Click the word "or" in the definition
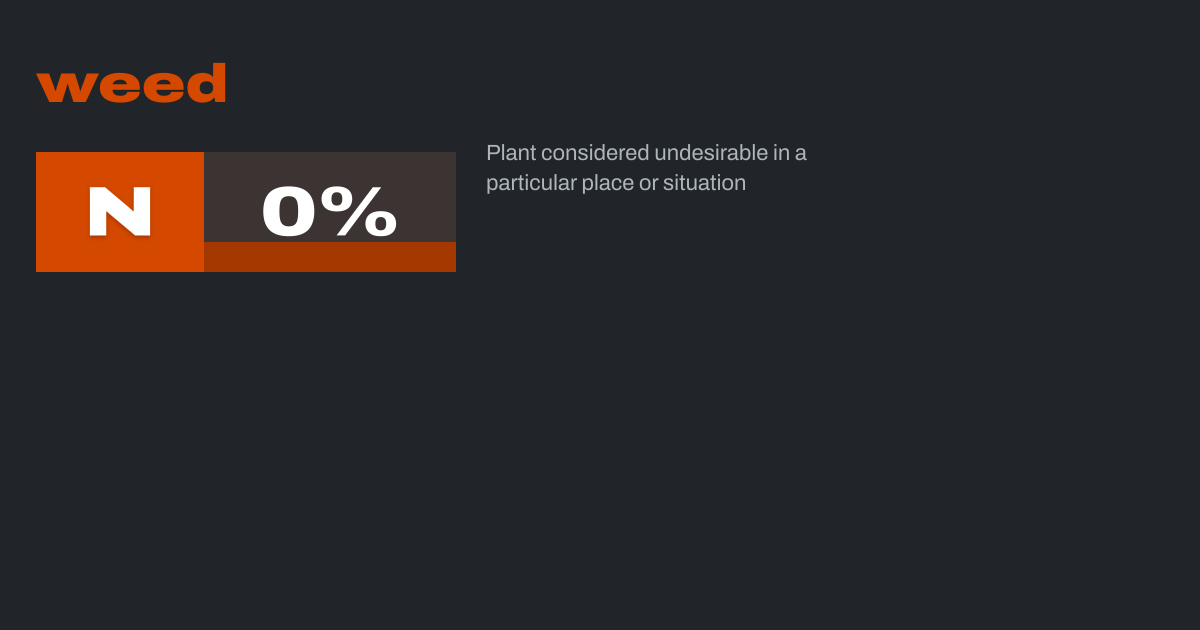 click(x=648, y=183)
